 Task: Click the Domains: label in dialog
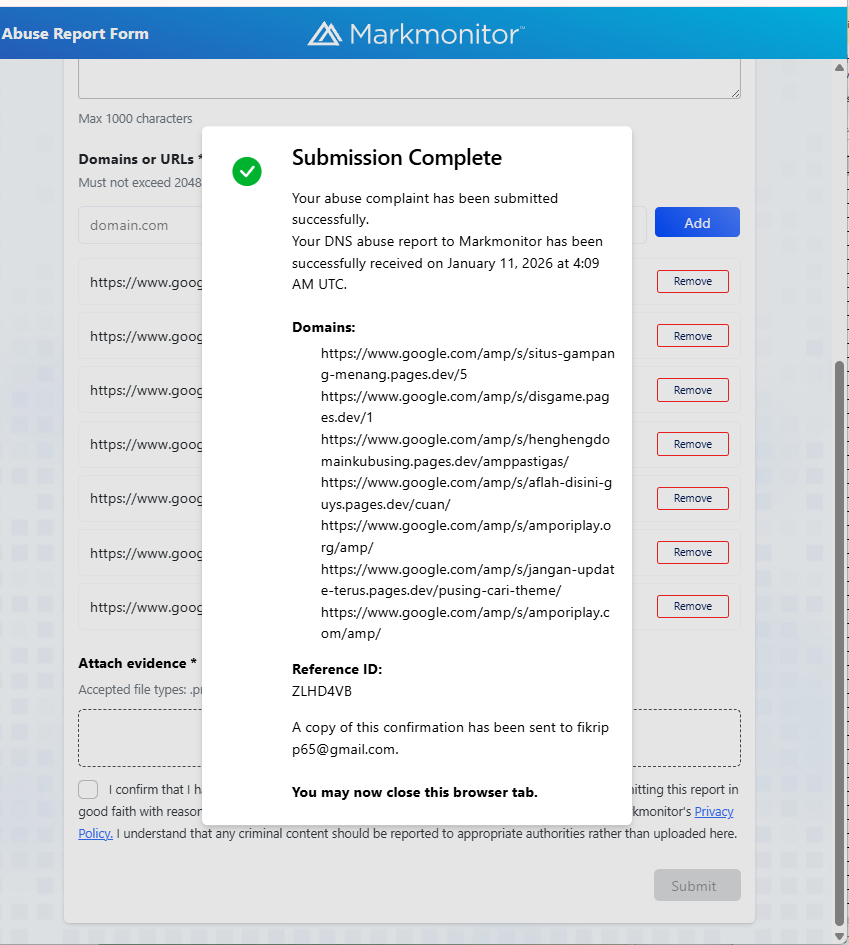coord(324,327)
